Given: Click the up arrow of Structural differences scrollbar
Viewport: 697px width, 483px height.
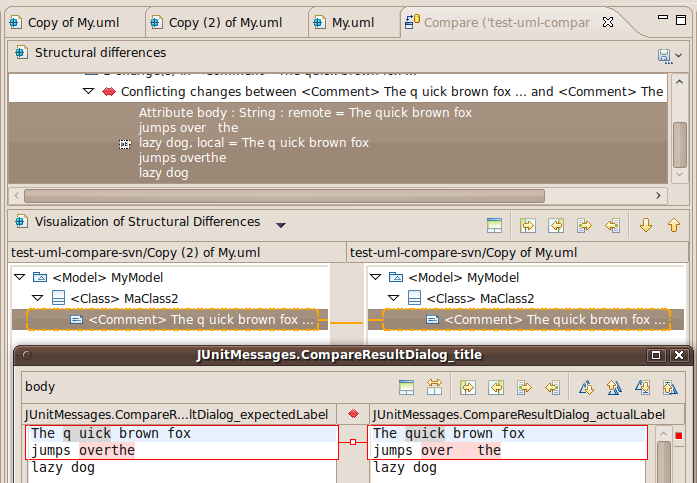Looking at the screenshot, I should point(679,82).
